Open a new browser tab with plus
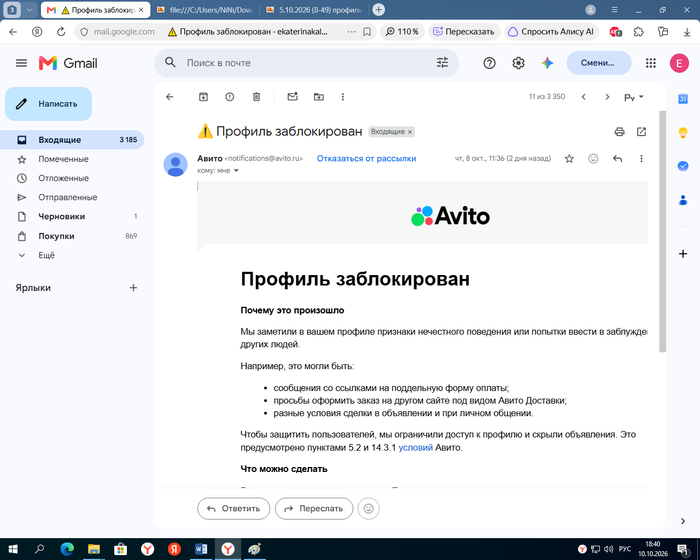 coord(379,10)
